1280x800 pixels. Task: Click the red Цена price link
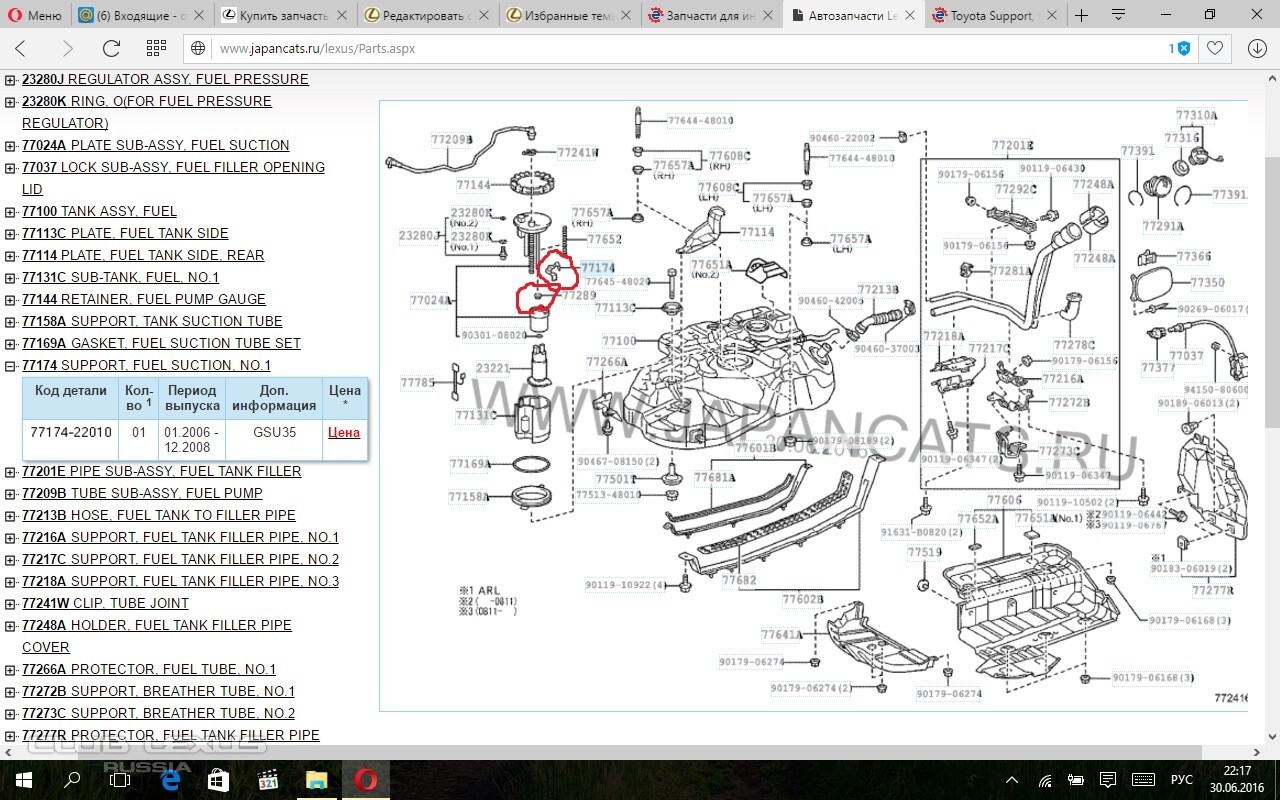pos(344,432)
